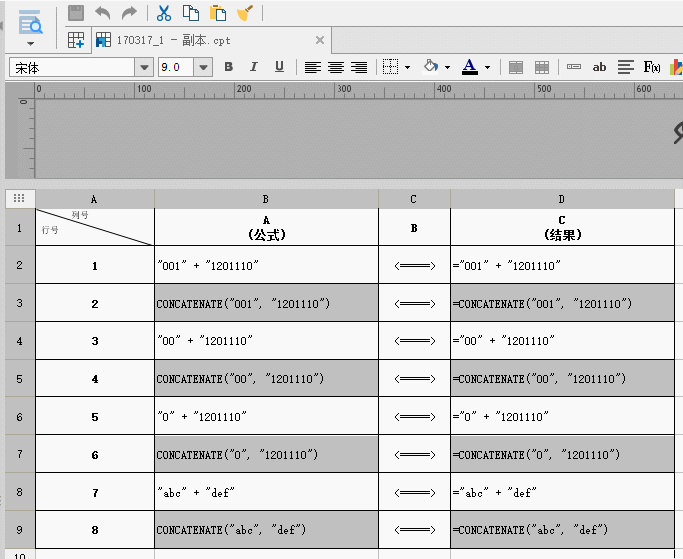Viewport: 683px width, 559px height.
Task: Expand the border style dropdown arrow
Action: (407, 68)
